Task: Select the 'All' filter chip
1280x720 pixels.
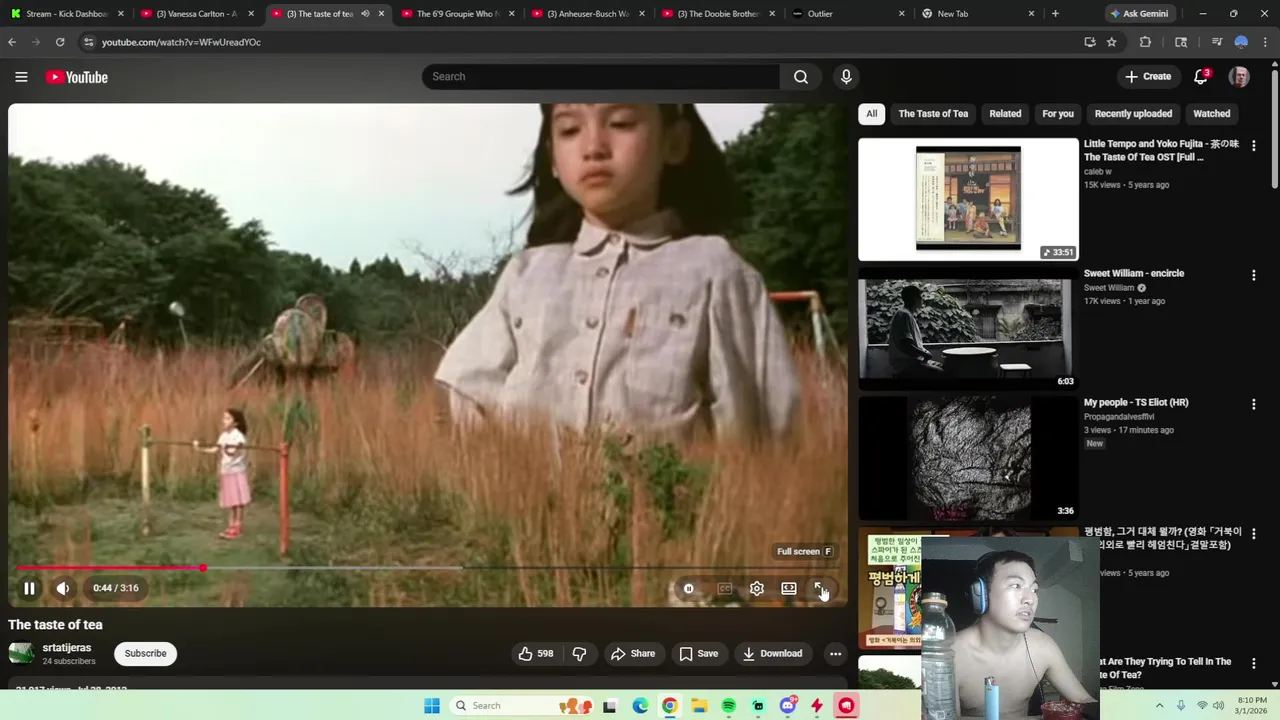Action: coord(872,114)
